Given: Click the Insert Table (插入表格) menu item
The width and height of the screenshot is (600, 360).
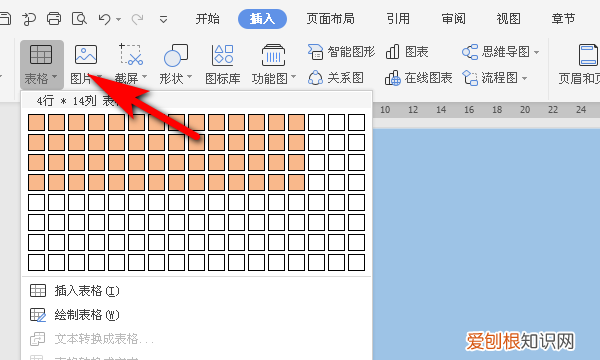Looking at the screenshot, I should 75,291.
